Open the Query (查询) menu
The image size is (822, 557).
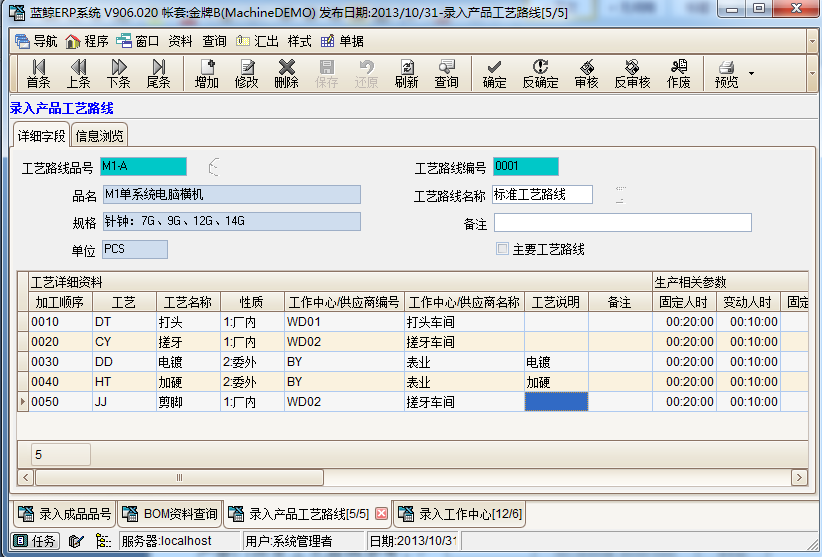coord(214,41)
